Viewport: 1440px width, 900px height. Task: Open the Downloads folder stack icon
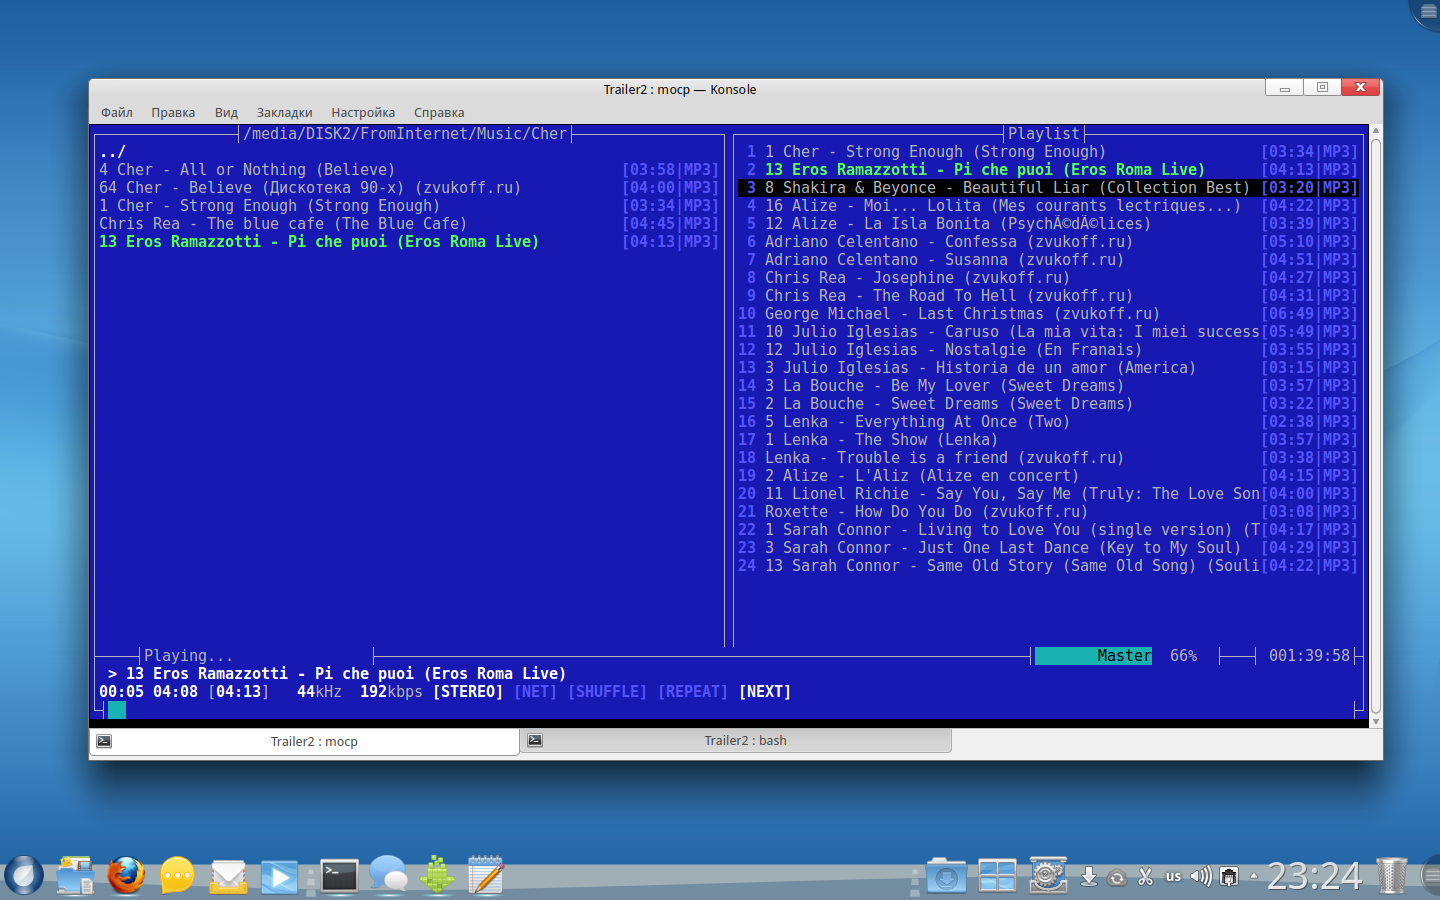click(946, 876)
